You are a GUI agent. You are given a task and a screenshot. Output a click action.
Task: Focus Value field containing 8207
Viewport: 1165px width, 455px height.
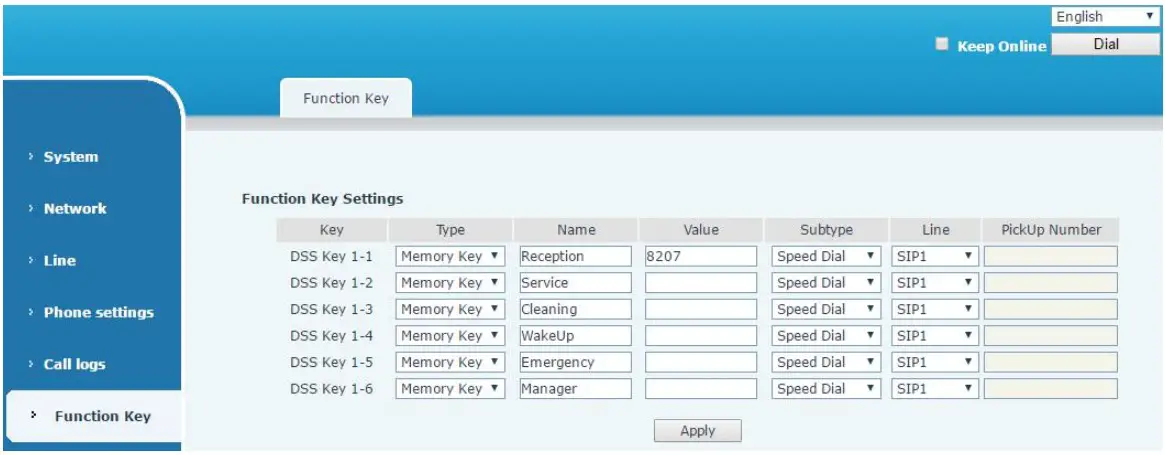(700, 257)
